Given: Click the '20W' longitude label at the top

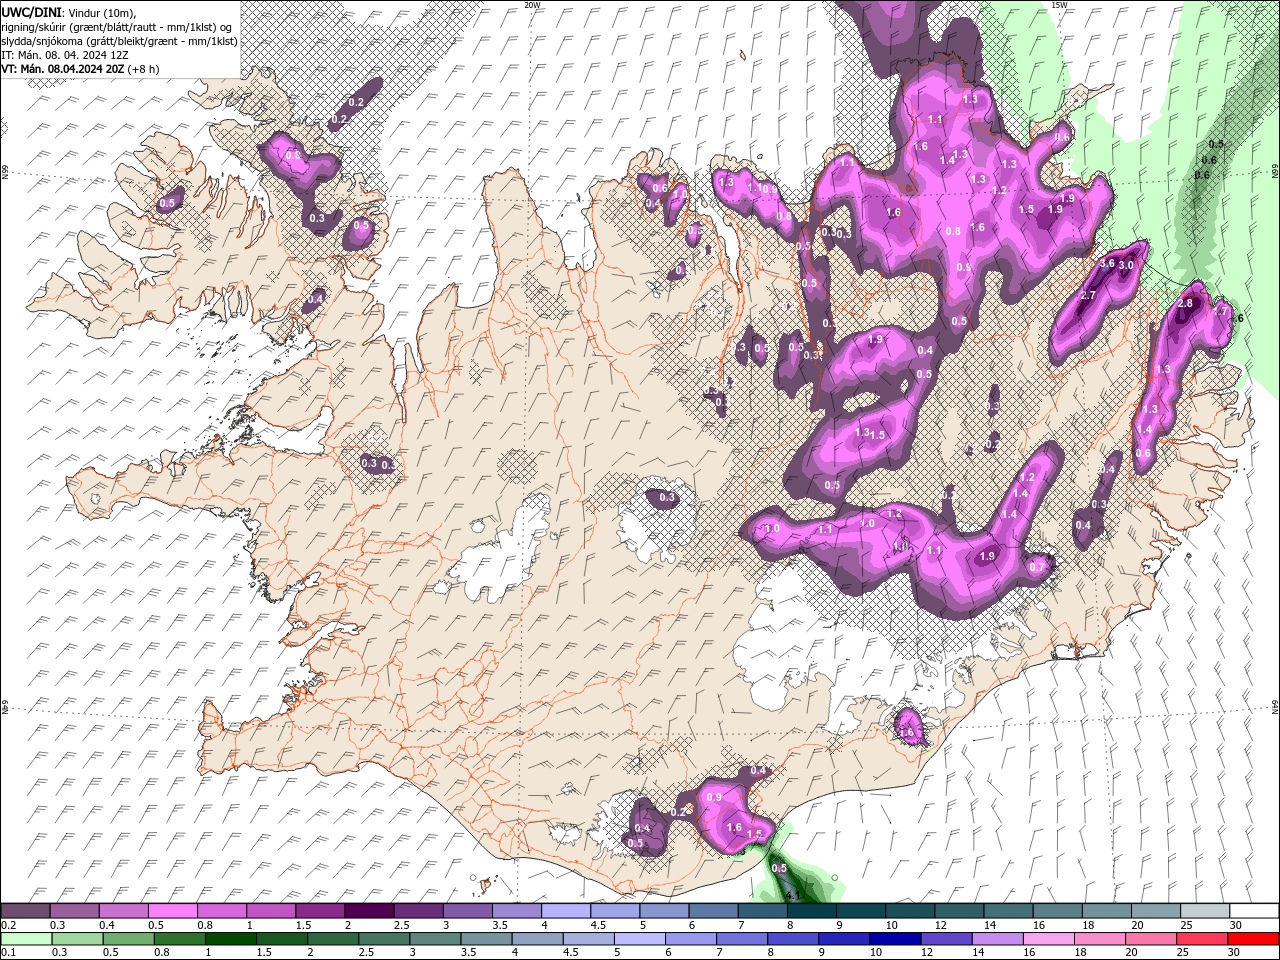Looking at the screenshot, I should [532, 5].
